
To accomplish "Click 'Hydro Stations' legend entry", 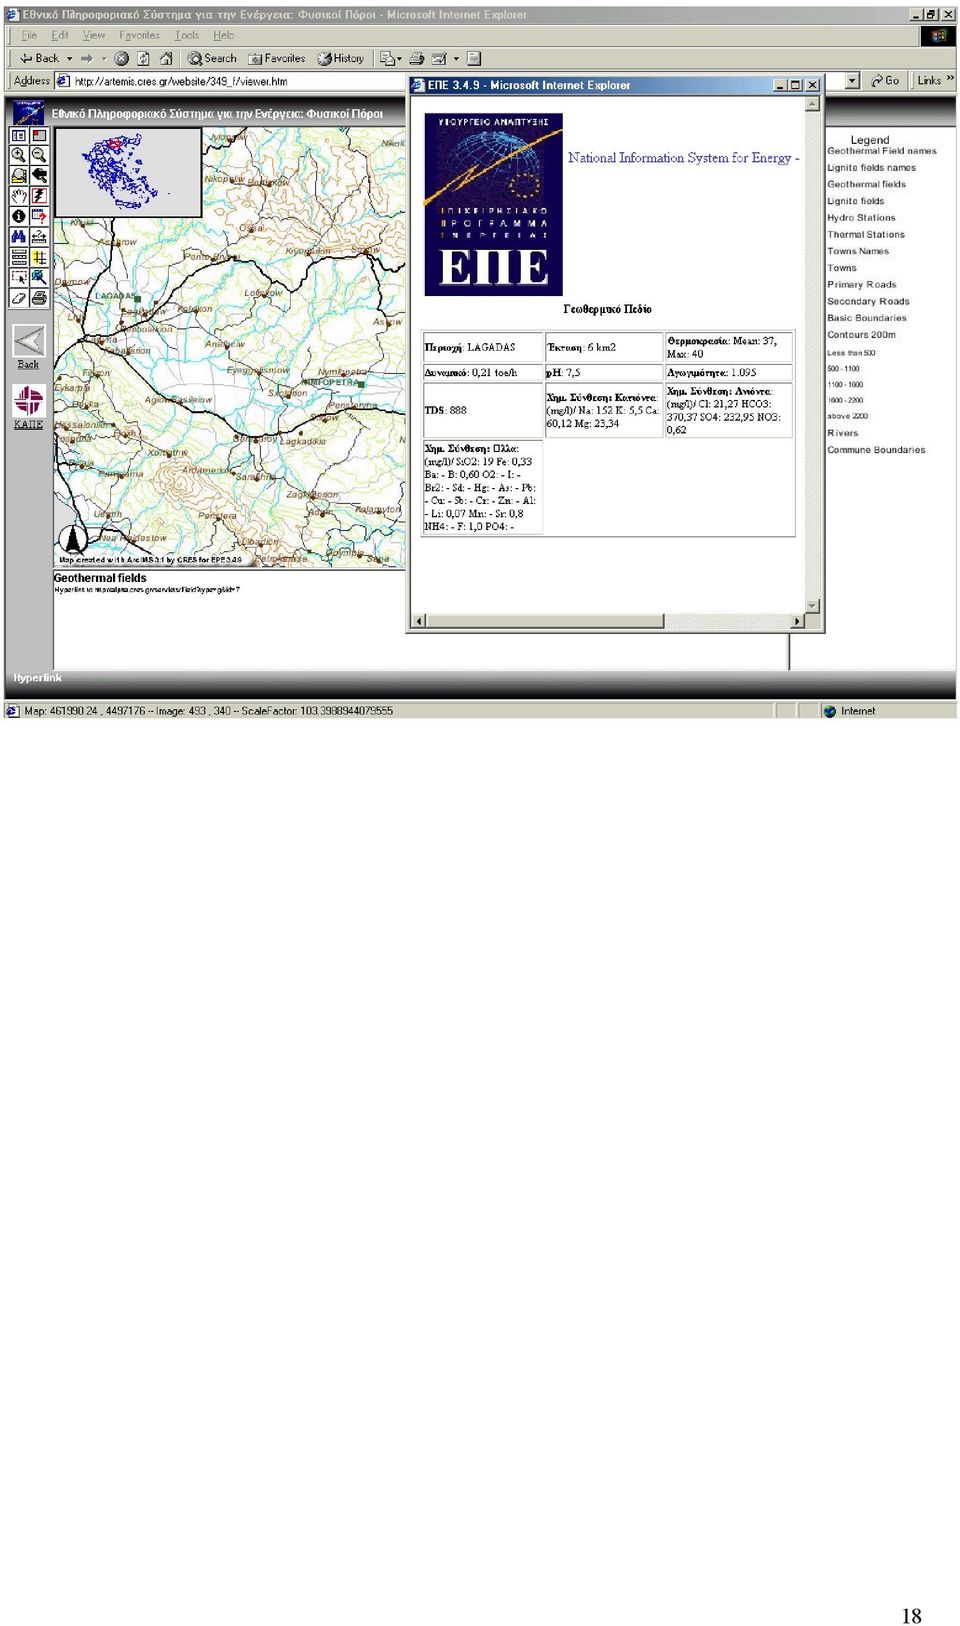I will point(861,218).
